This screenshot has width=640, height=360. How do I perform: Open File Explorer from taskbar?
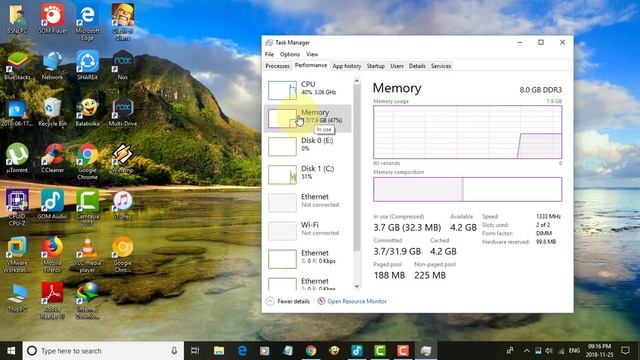(219, 351)
